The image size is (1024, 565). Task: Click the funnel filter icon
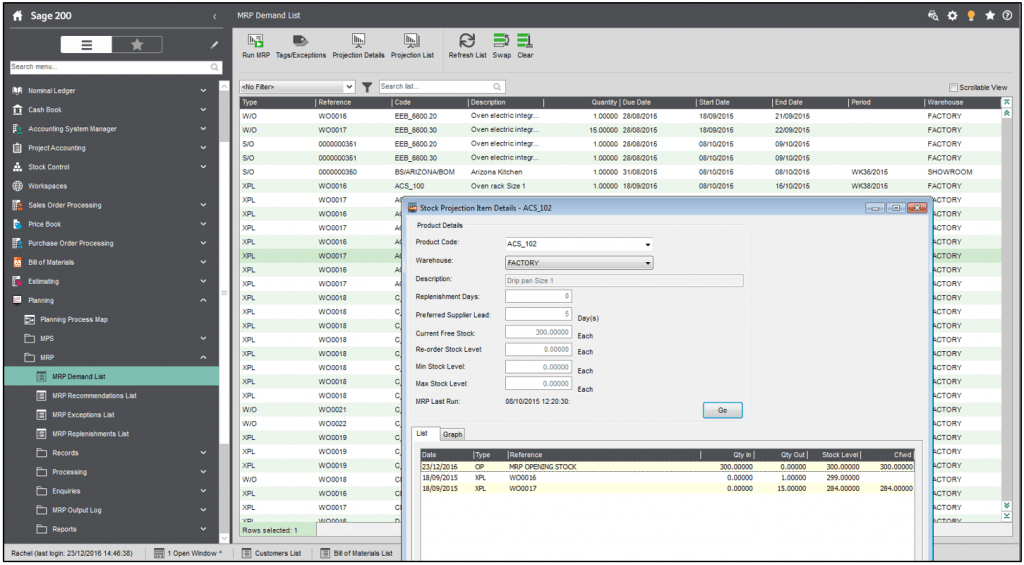pos(367,87)
